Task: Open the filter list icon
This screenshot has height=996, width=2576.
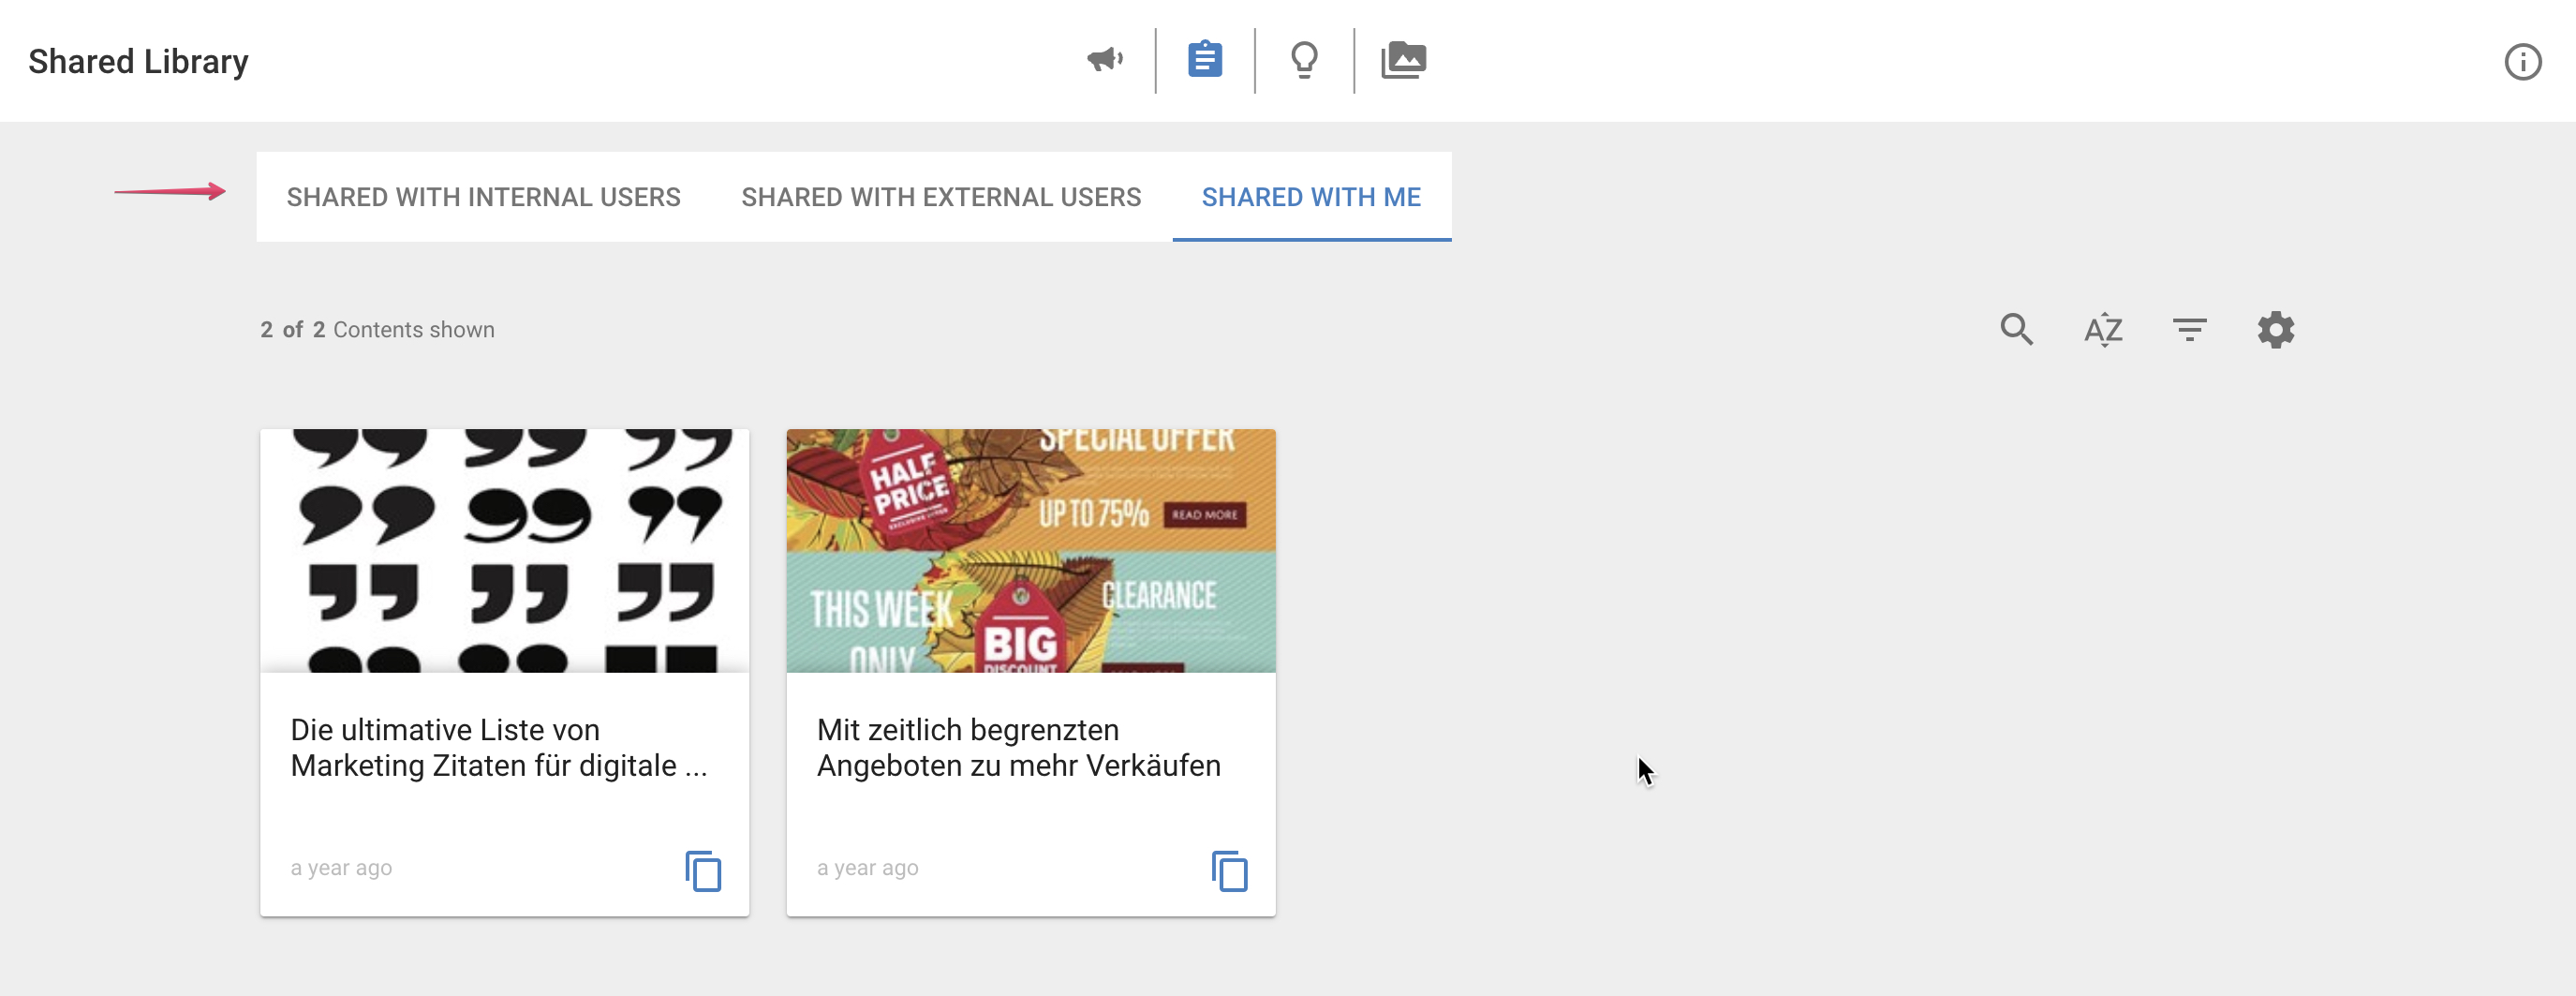Action: (2189, 329)
